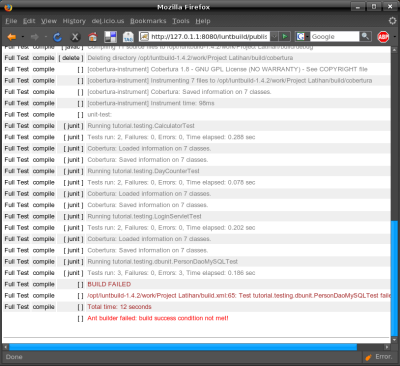Viewport: 400px width, 366px height.
Task: Click the '[ delete ]' task label
Action: coord(71,58)
